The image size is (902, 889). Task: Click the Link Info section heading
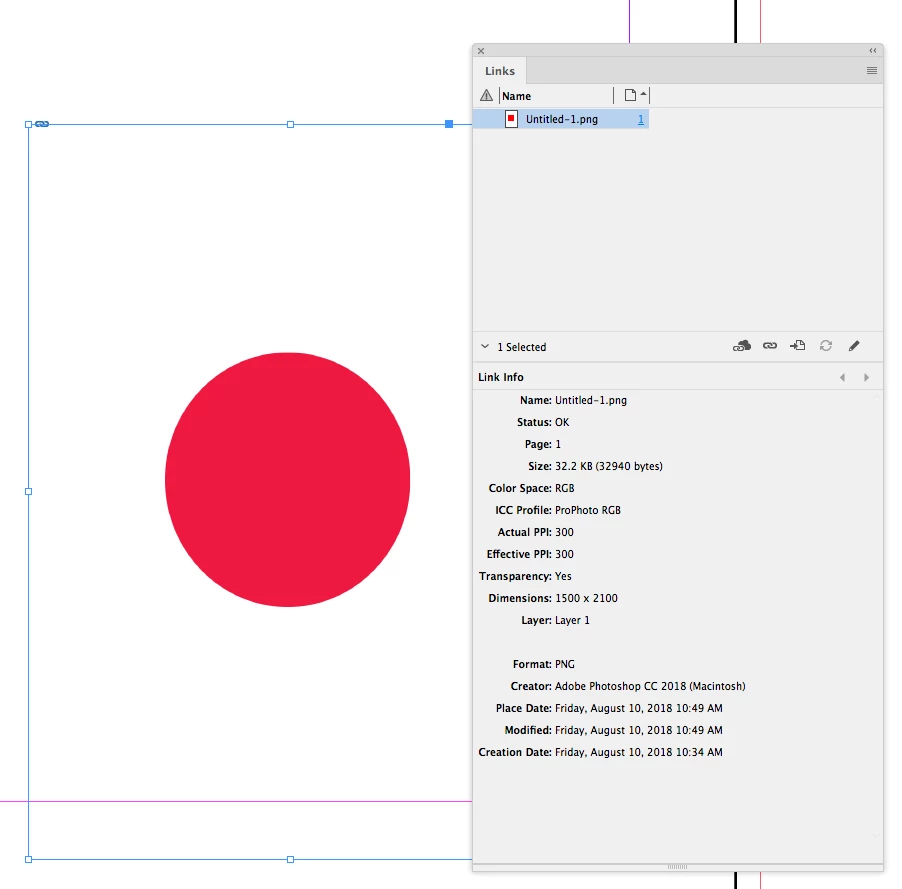coord(500,377)
